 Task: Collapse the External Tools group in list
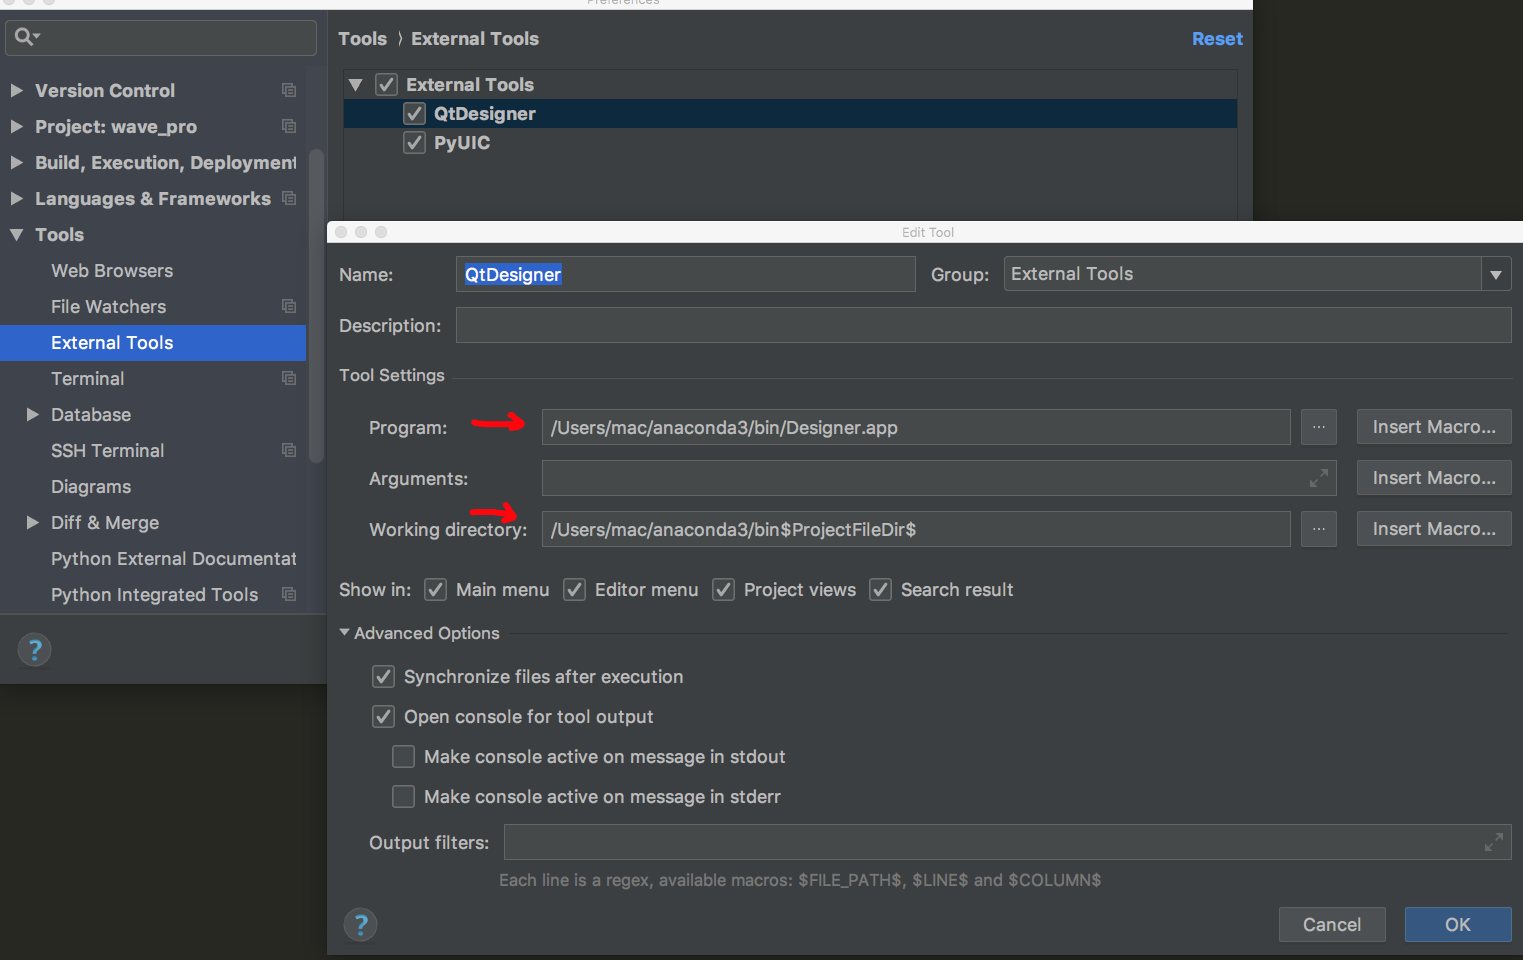coord(355,85)
